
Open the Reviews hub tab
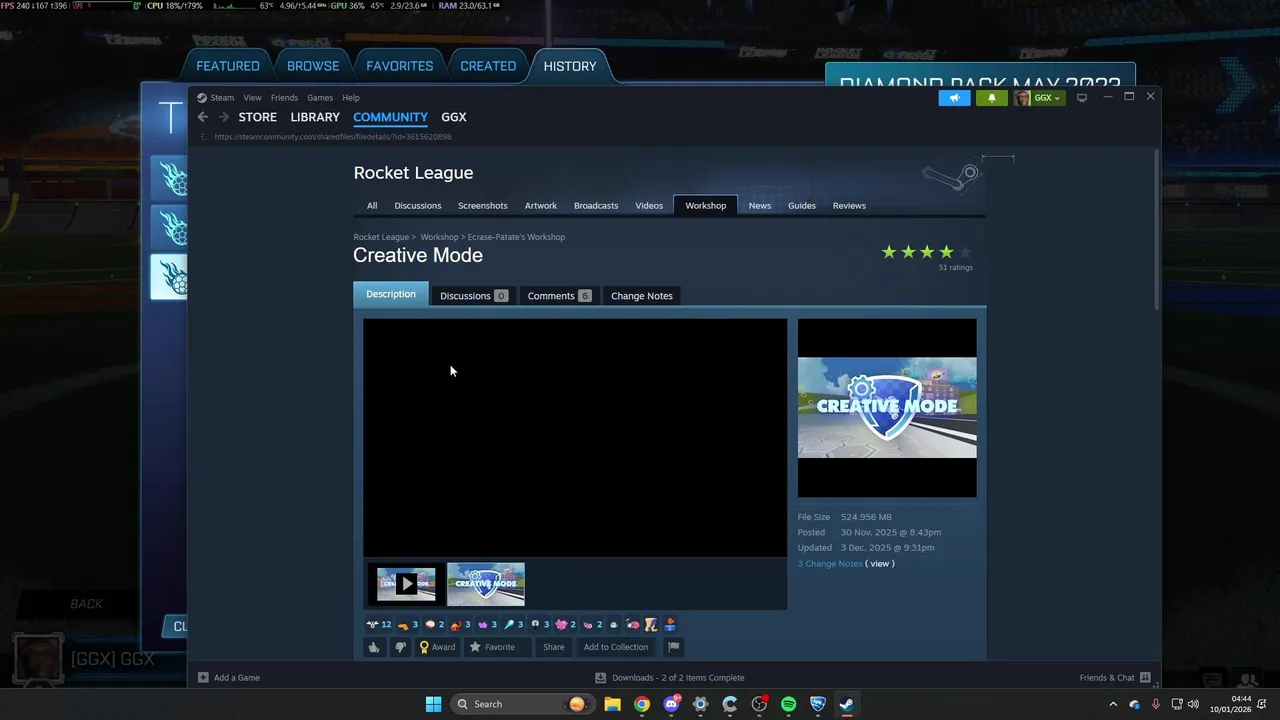click(x=849, y=206)
